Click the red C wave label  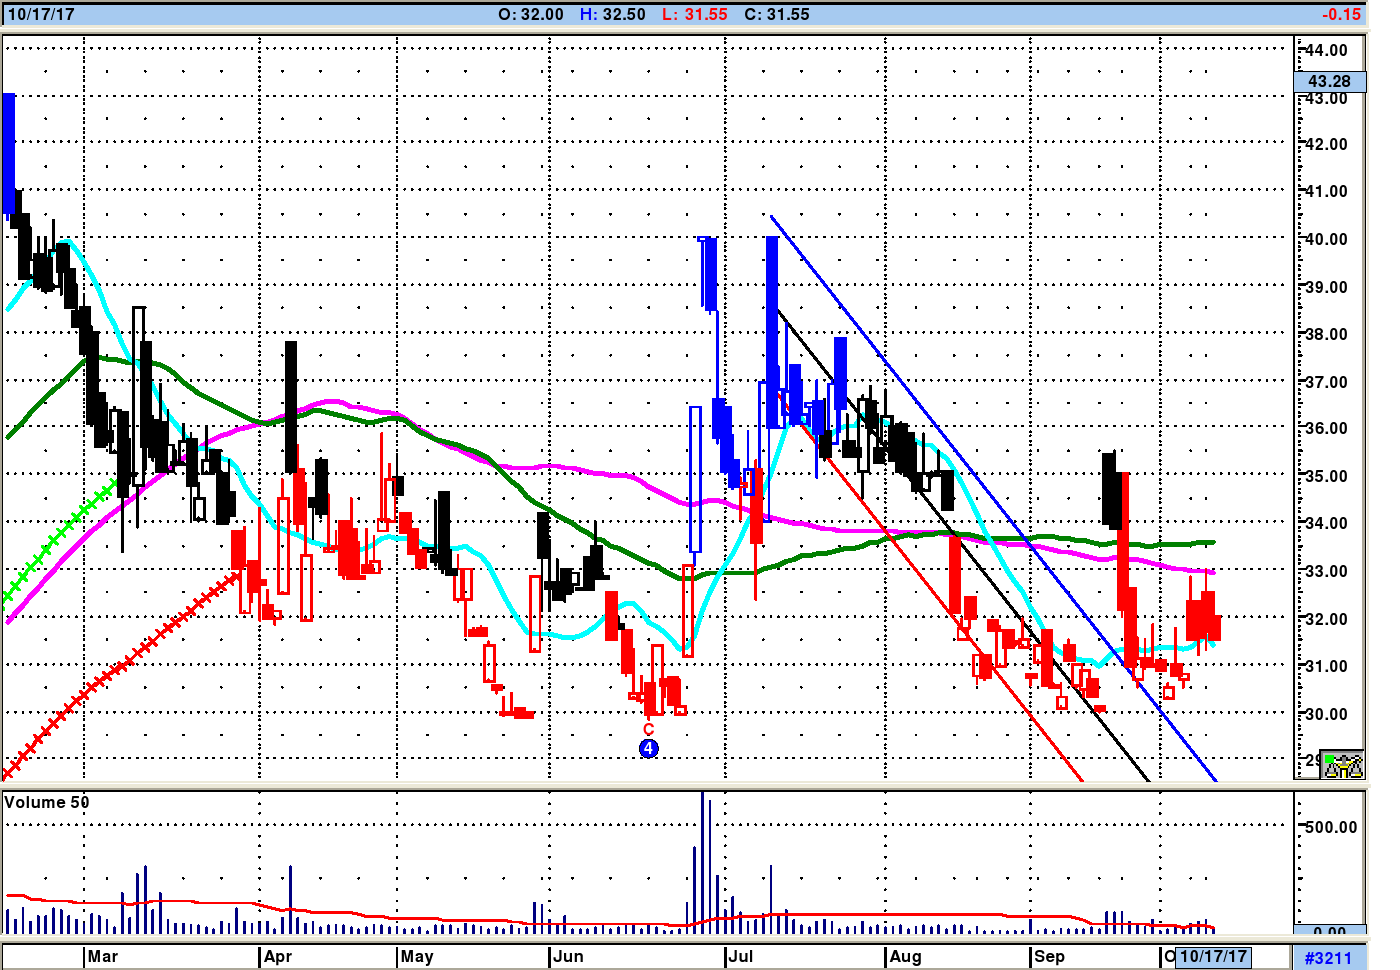click(648, 730)
